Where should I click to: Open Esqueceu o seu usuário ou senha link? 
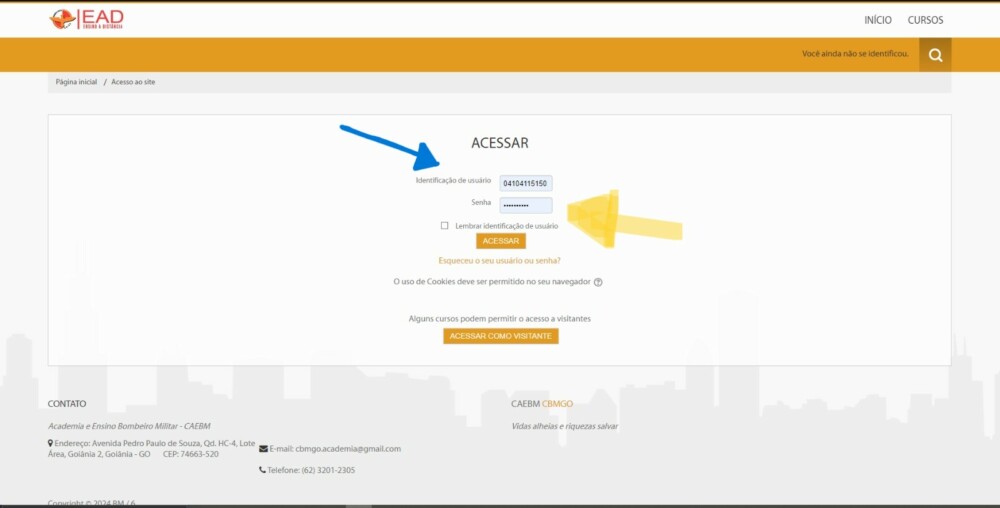tap(499, 261)
